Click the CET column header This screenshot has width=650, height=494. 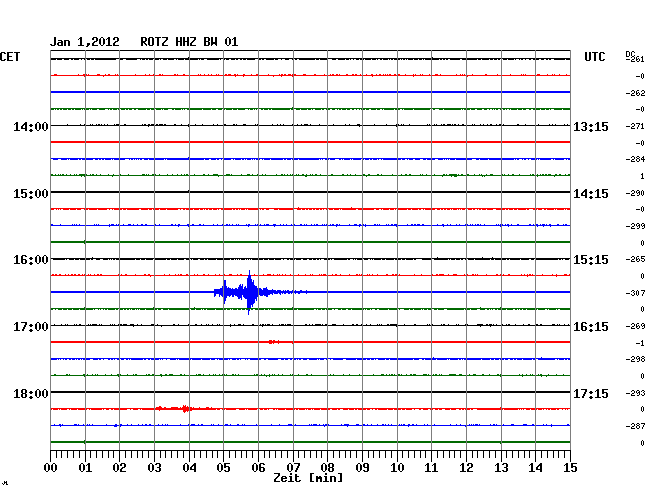pyautogui.click(x=10, y=56)
